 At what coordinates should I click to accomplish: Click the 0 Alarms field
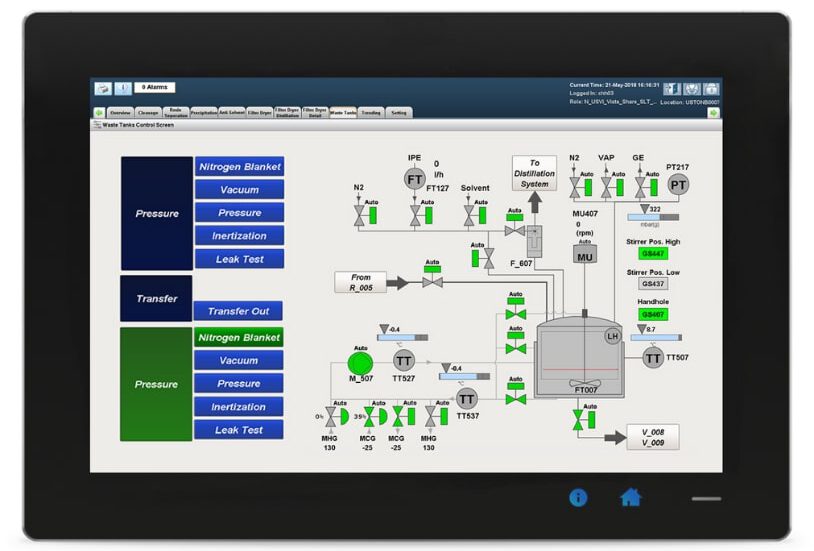[155, 87]
